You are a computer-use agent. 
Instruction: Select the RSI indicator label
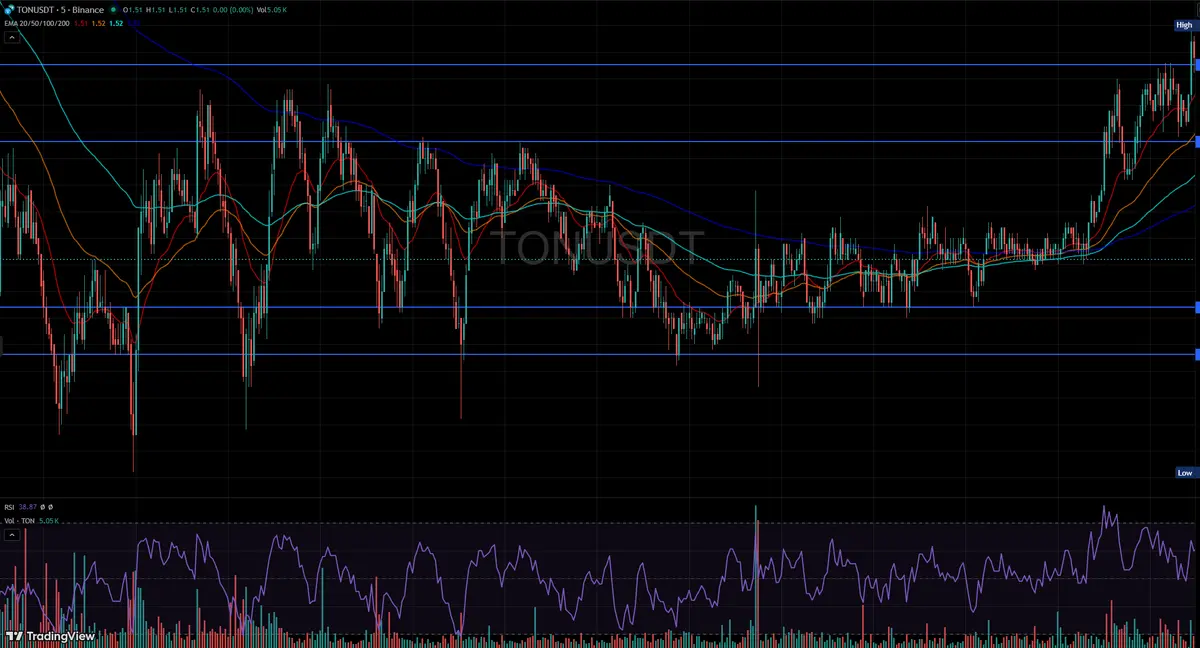[x=9, y=507]
